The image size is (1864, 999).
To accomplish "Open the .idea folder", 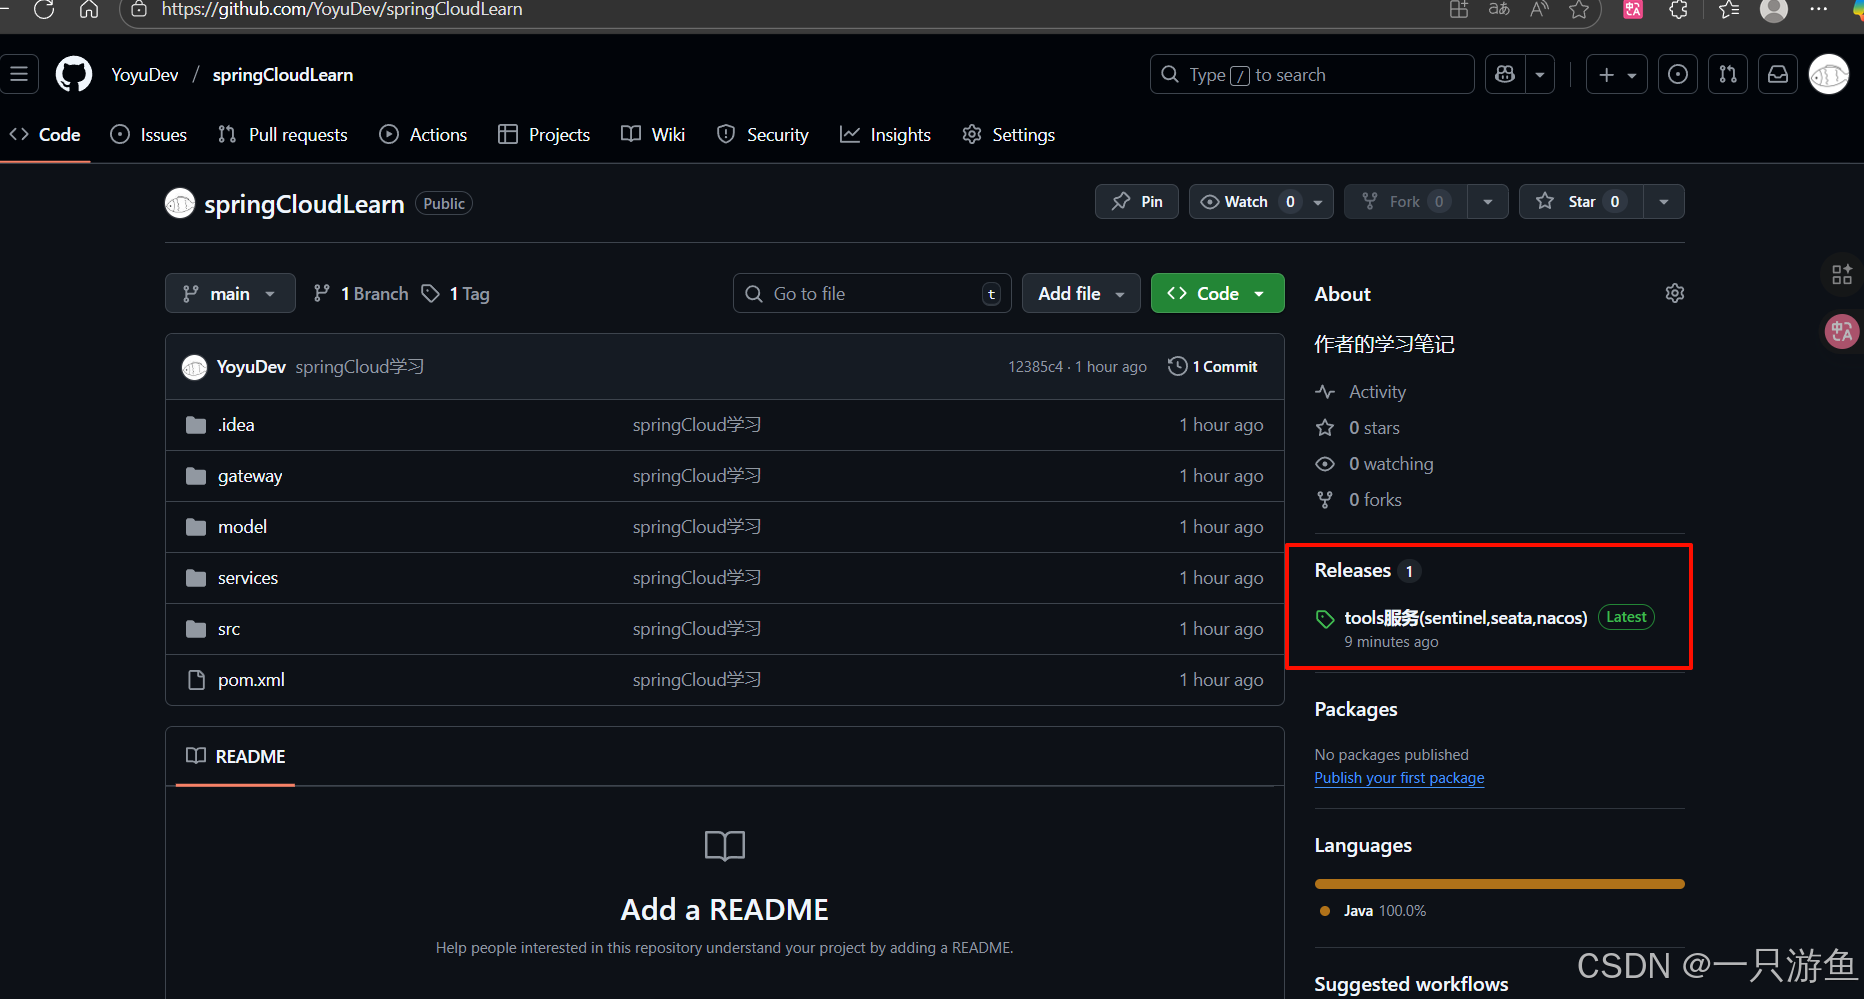I will tap(236, 425).
